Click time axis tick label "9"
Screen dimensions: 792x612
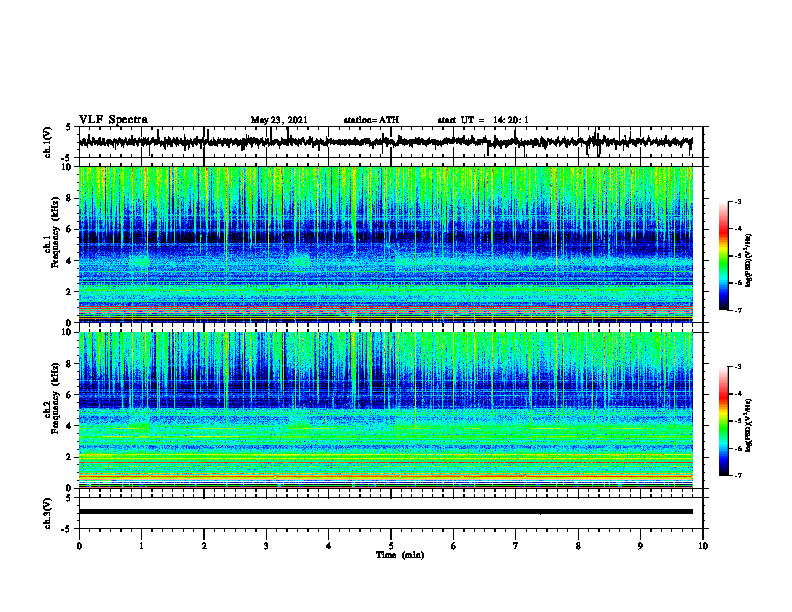640,546
